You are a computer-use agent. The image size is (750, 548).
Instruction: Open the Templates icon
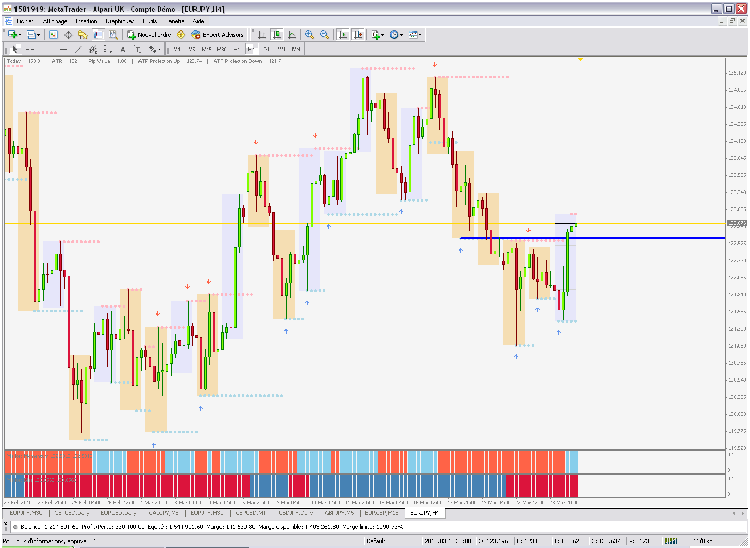(x=413, y=34)
